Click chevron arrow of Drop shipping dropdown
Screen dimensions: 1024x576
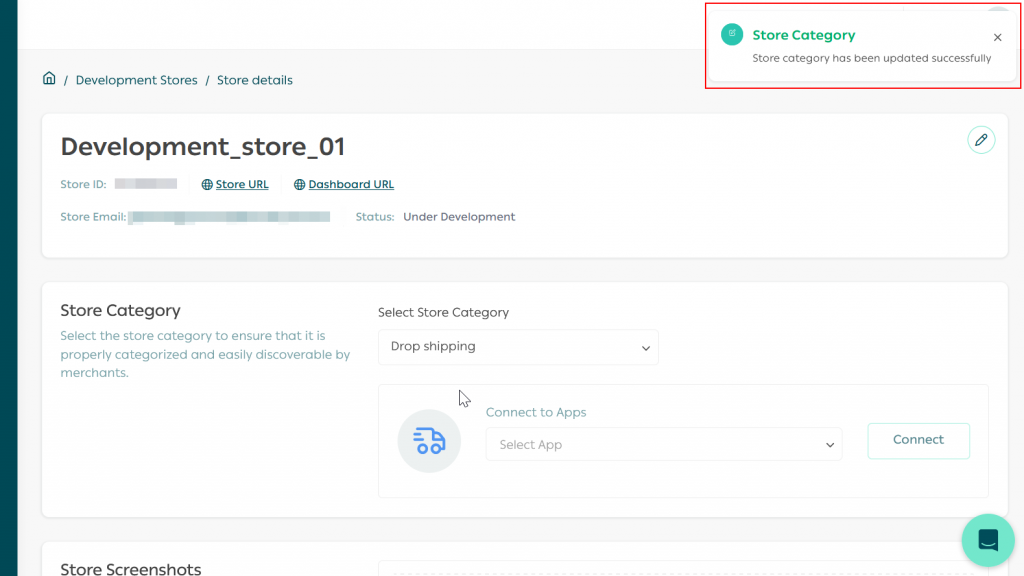tap(646, 348)
